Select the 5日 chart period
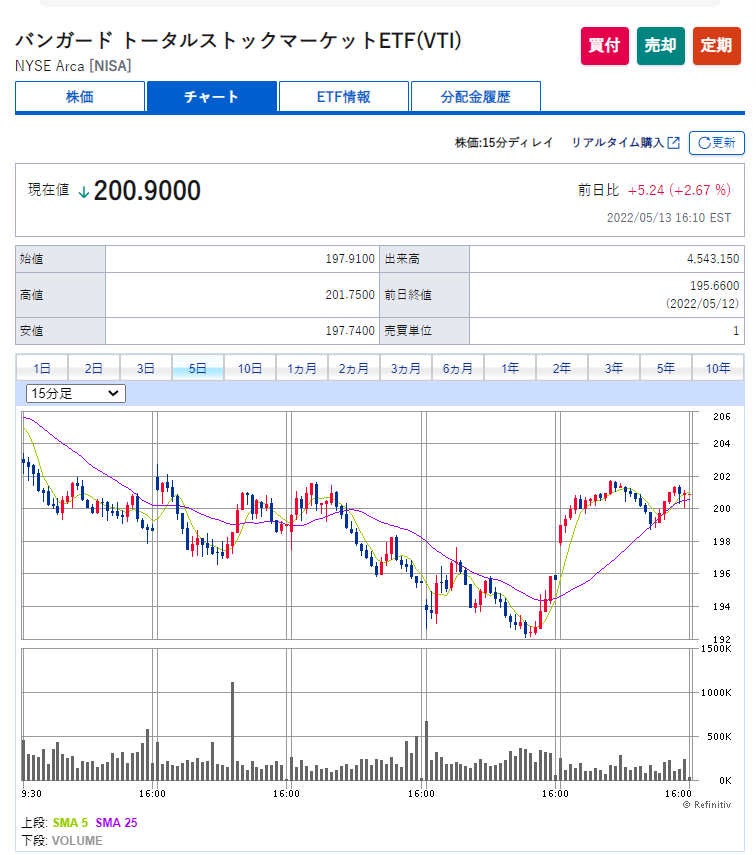This screenshot has width=756, height=855. point(198,368)
